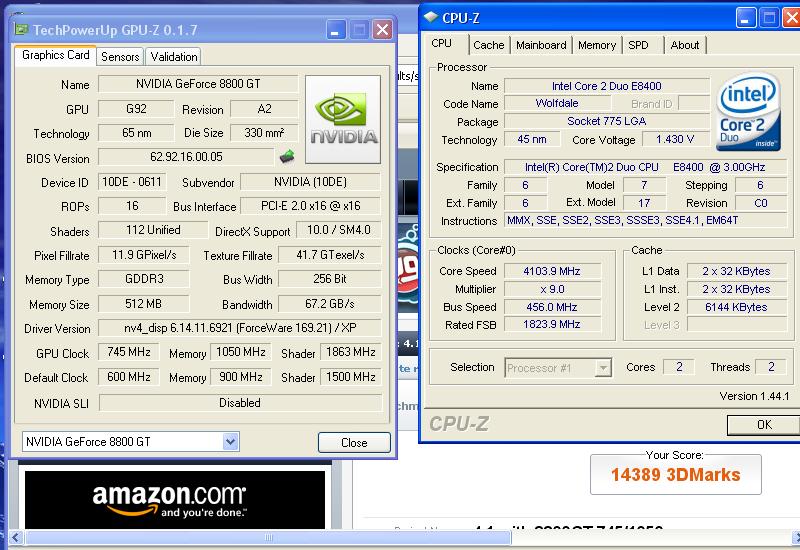Minimize the GPU-Z window
The height and width of the screenshot is (550, 800).
(x=336, y=30)
